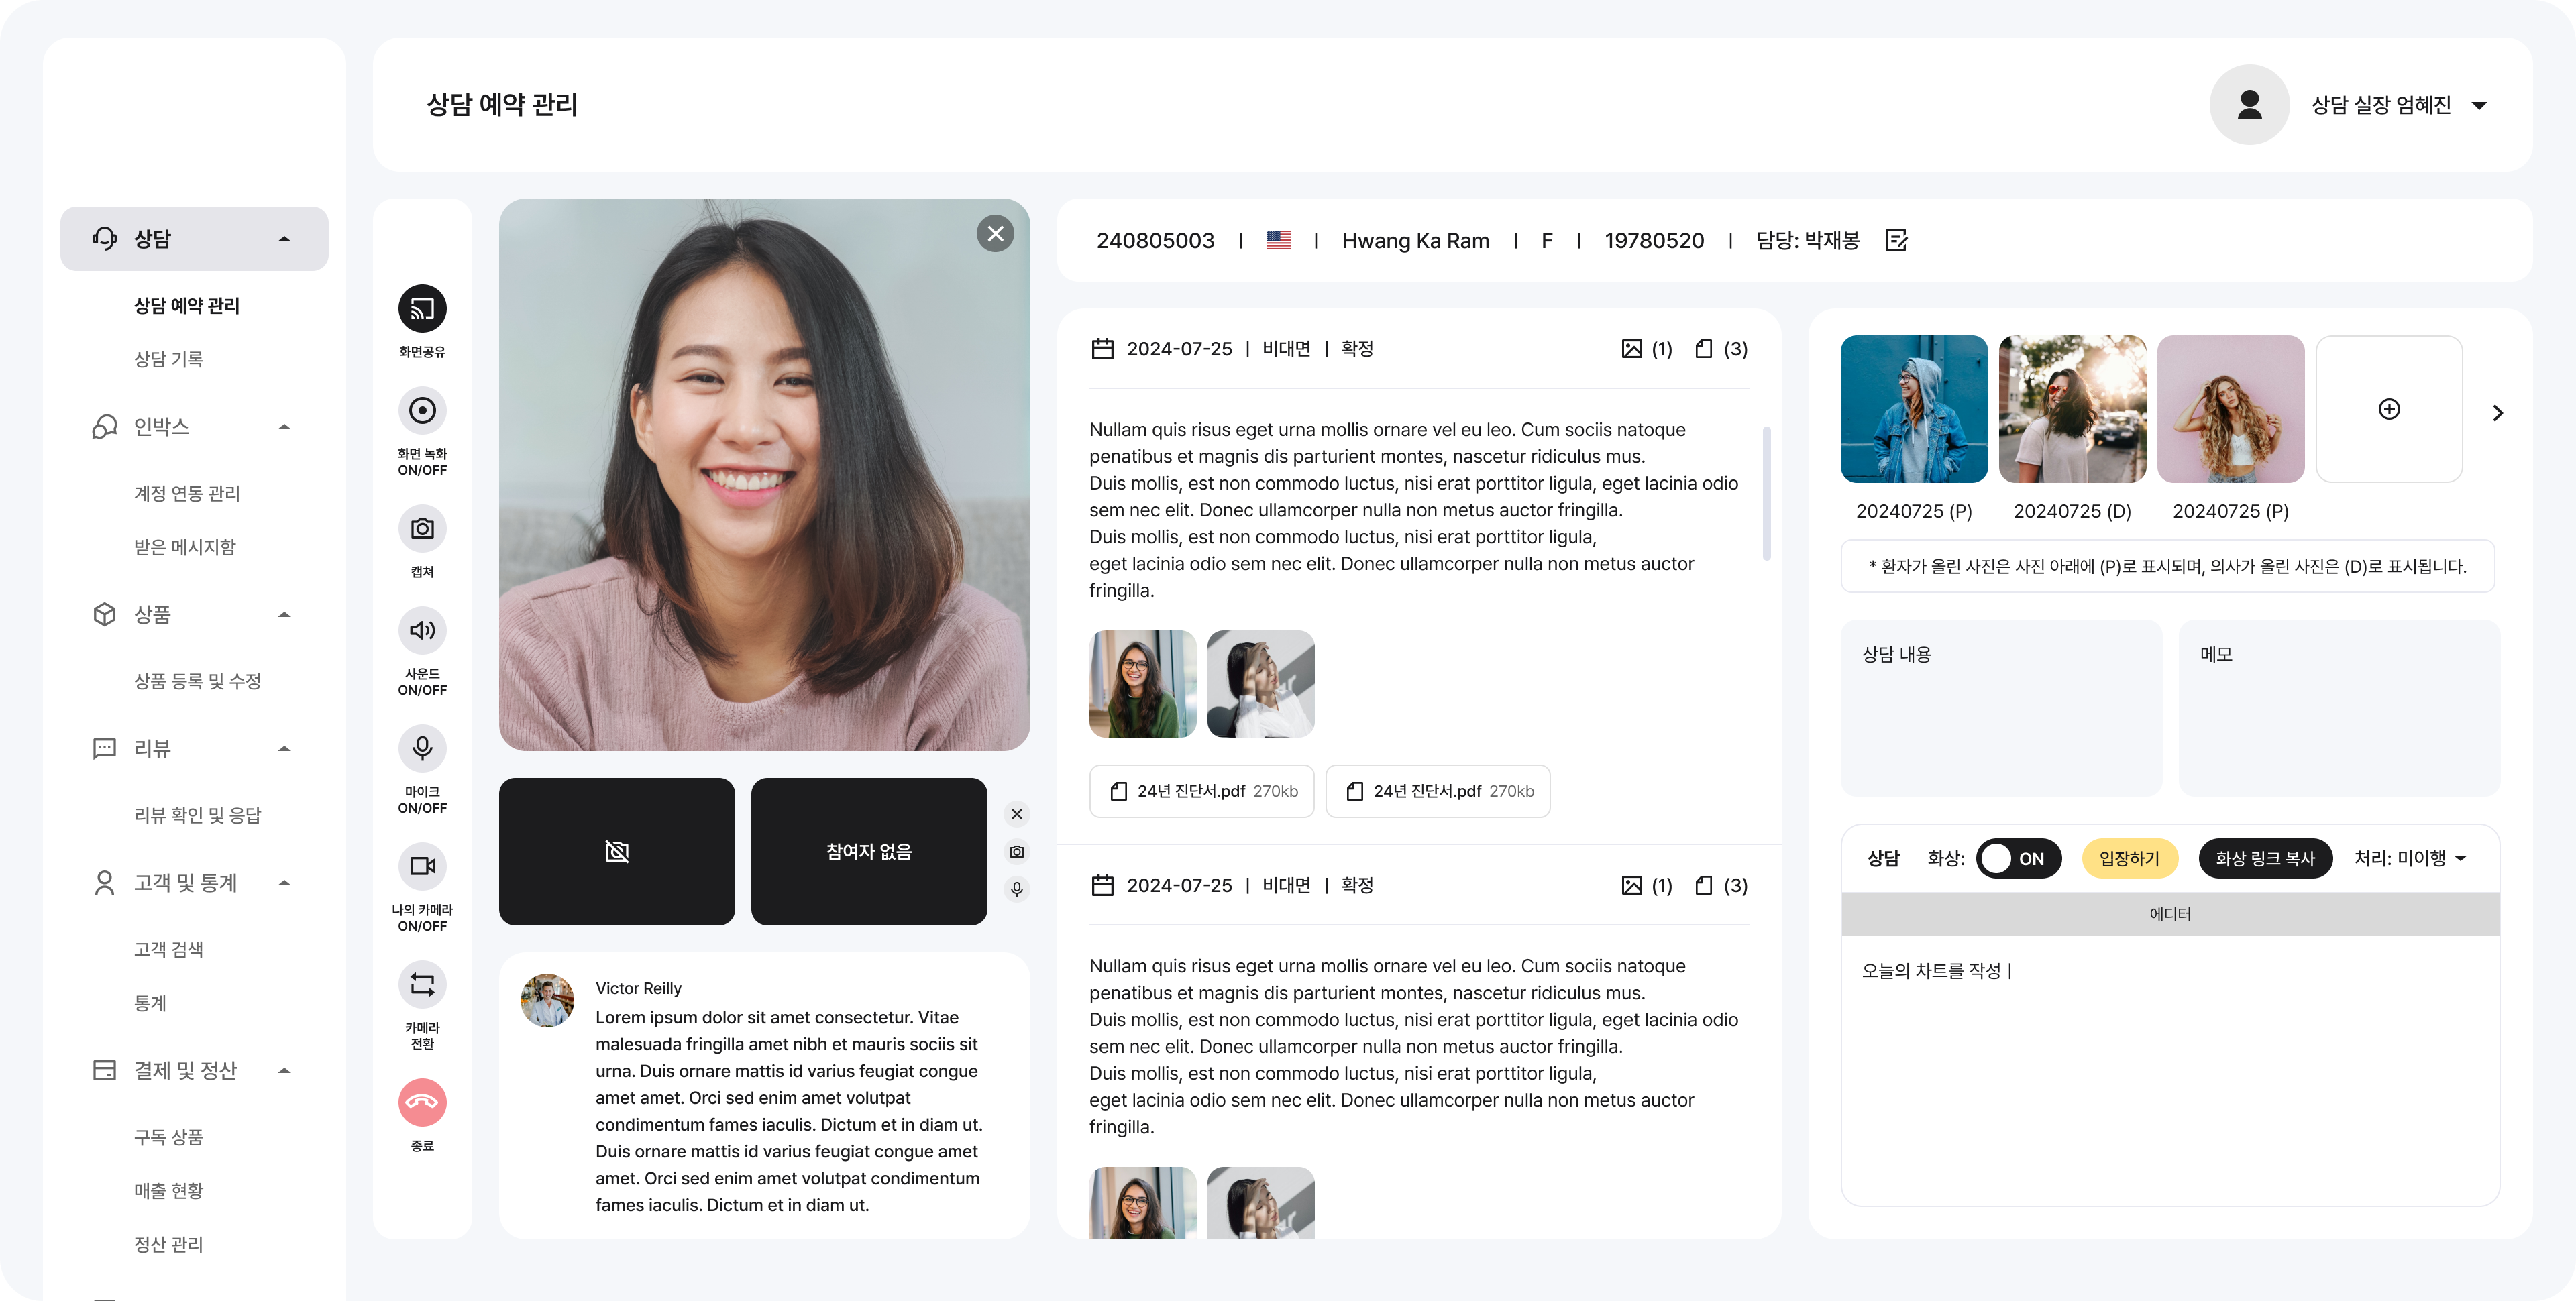Add a new photo with the plus icon
The height and width of the screenshot is (1301, 2576).
point(2389,409)
